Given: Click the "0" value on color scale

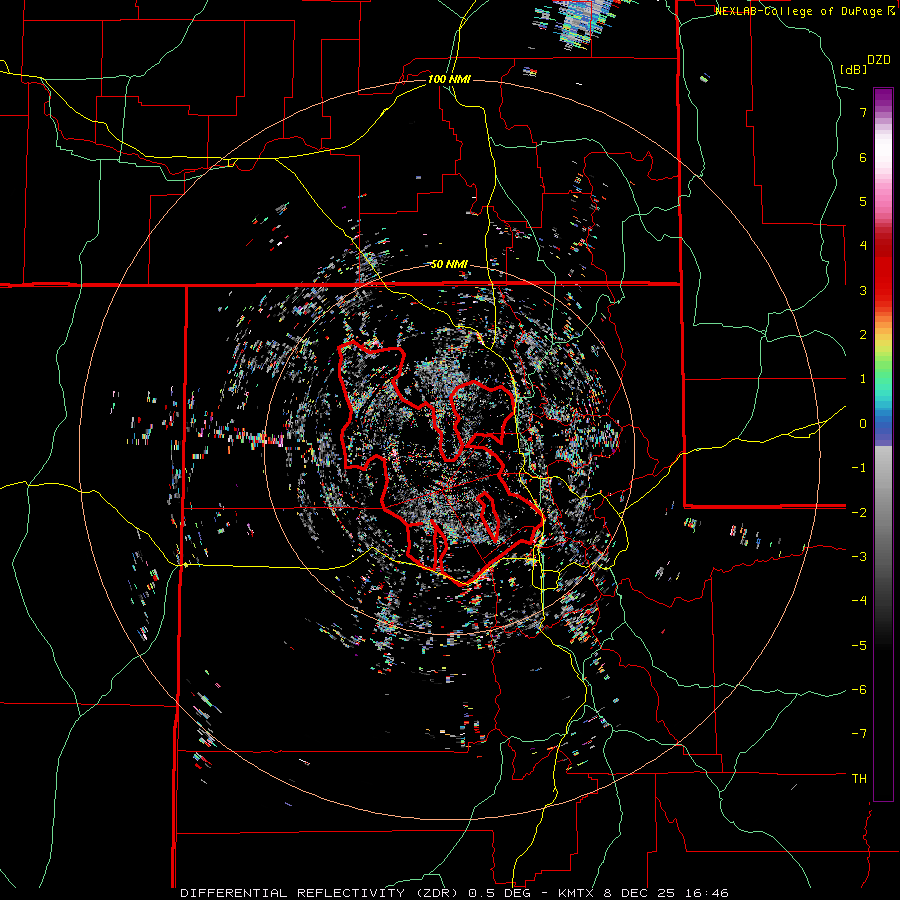Looking at the screenshot, I should click(863, 424).
